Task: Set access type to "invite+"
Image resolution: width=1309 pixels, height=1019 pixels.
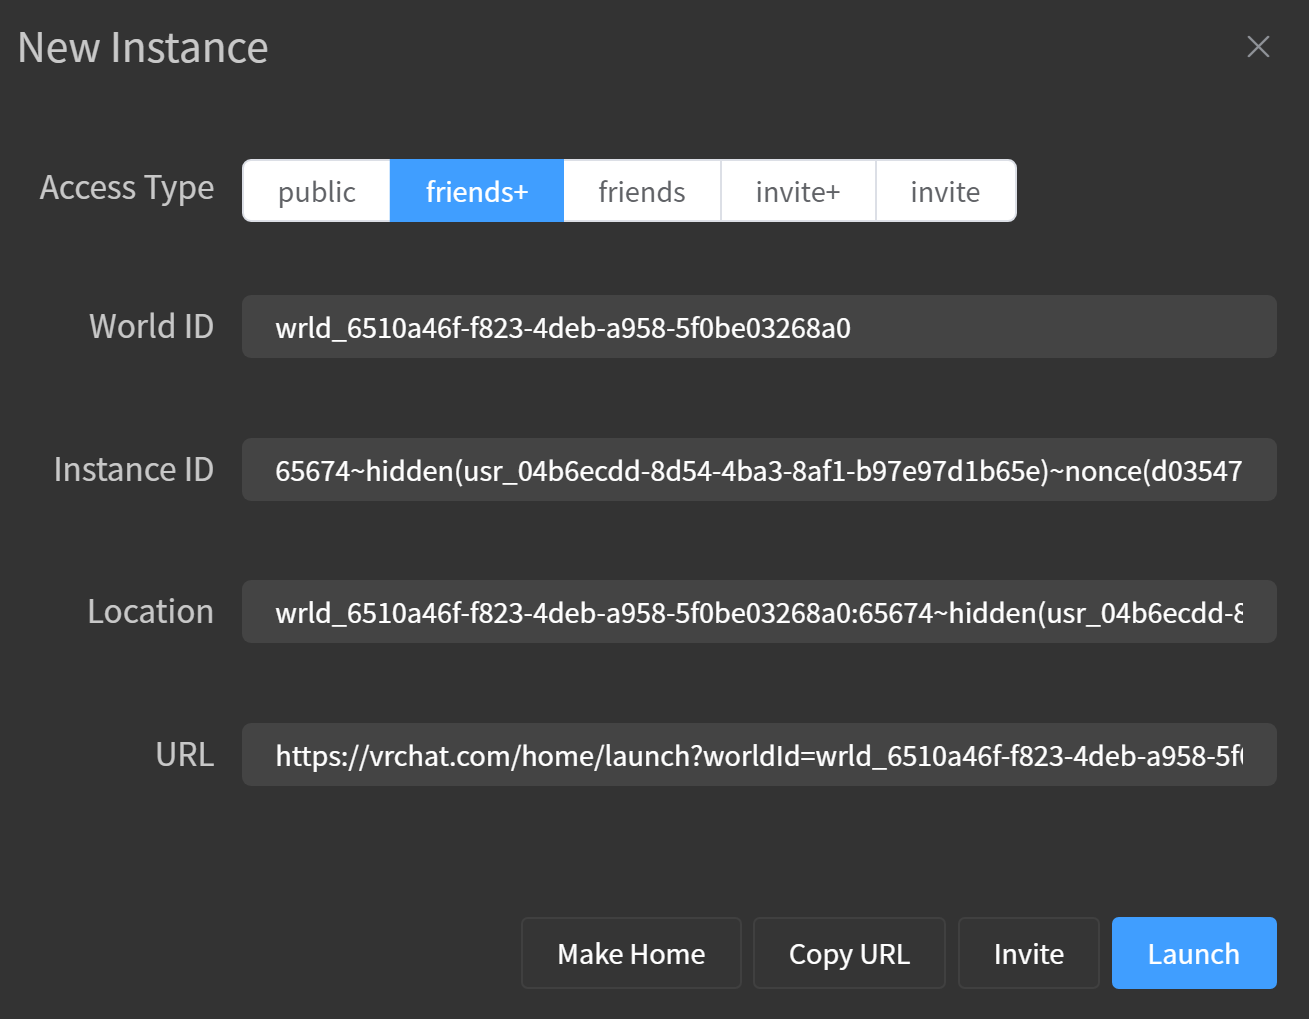Action: point(798,190)
